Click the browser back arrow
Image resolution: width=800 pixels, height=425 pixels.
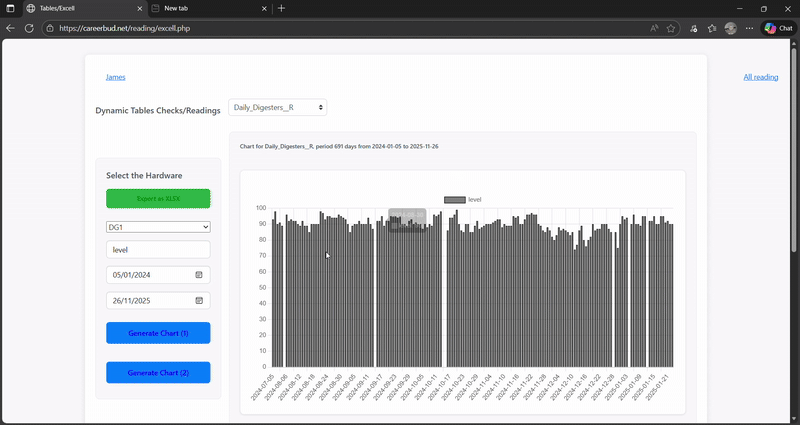tap(11, 28)
